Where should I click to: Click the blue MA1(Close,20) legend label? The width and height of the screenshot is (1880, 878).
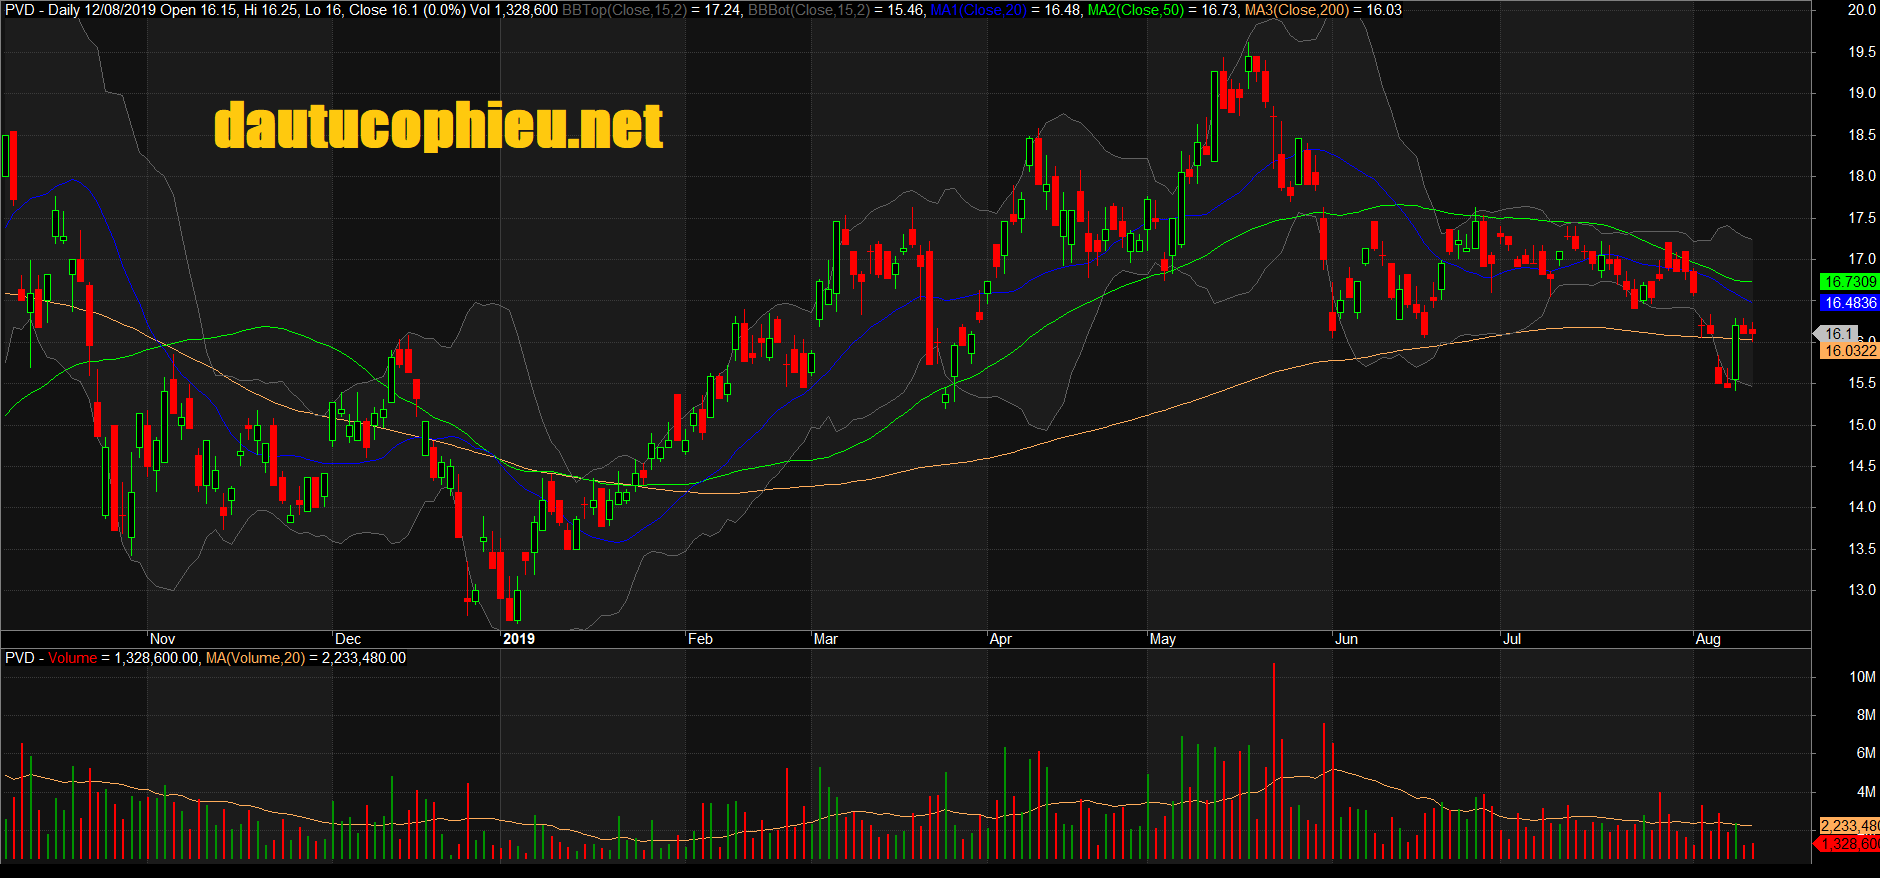tap(978, 10)
